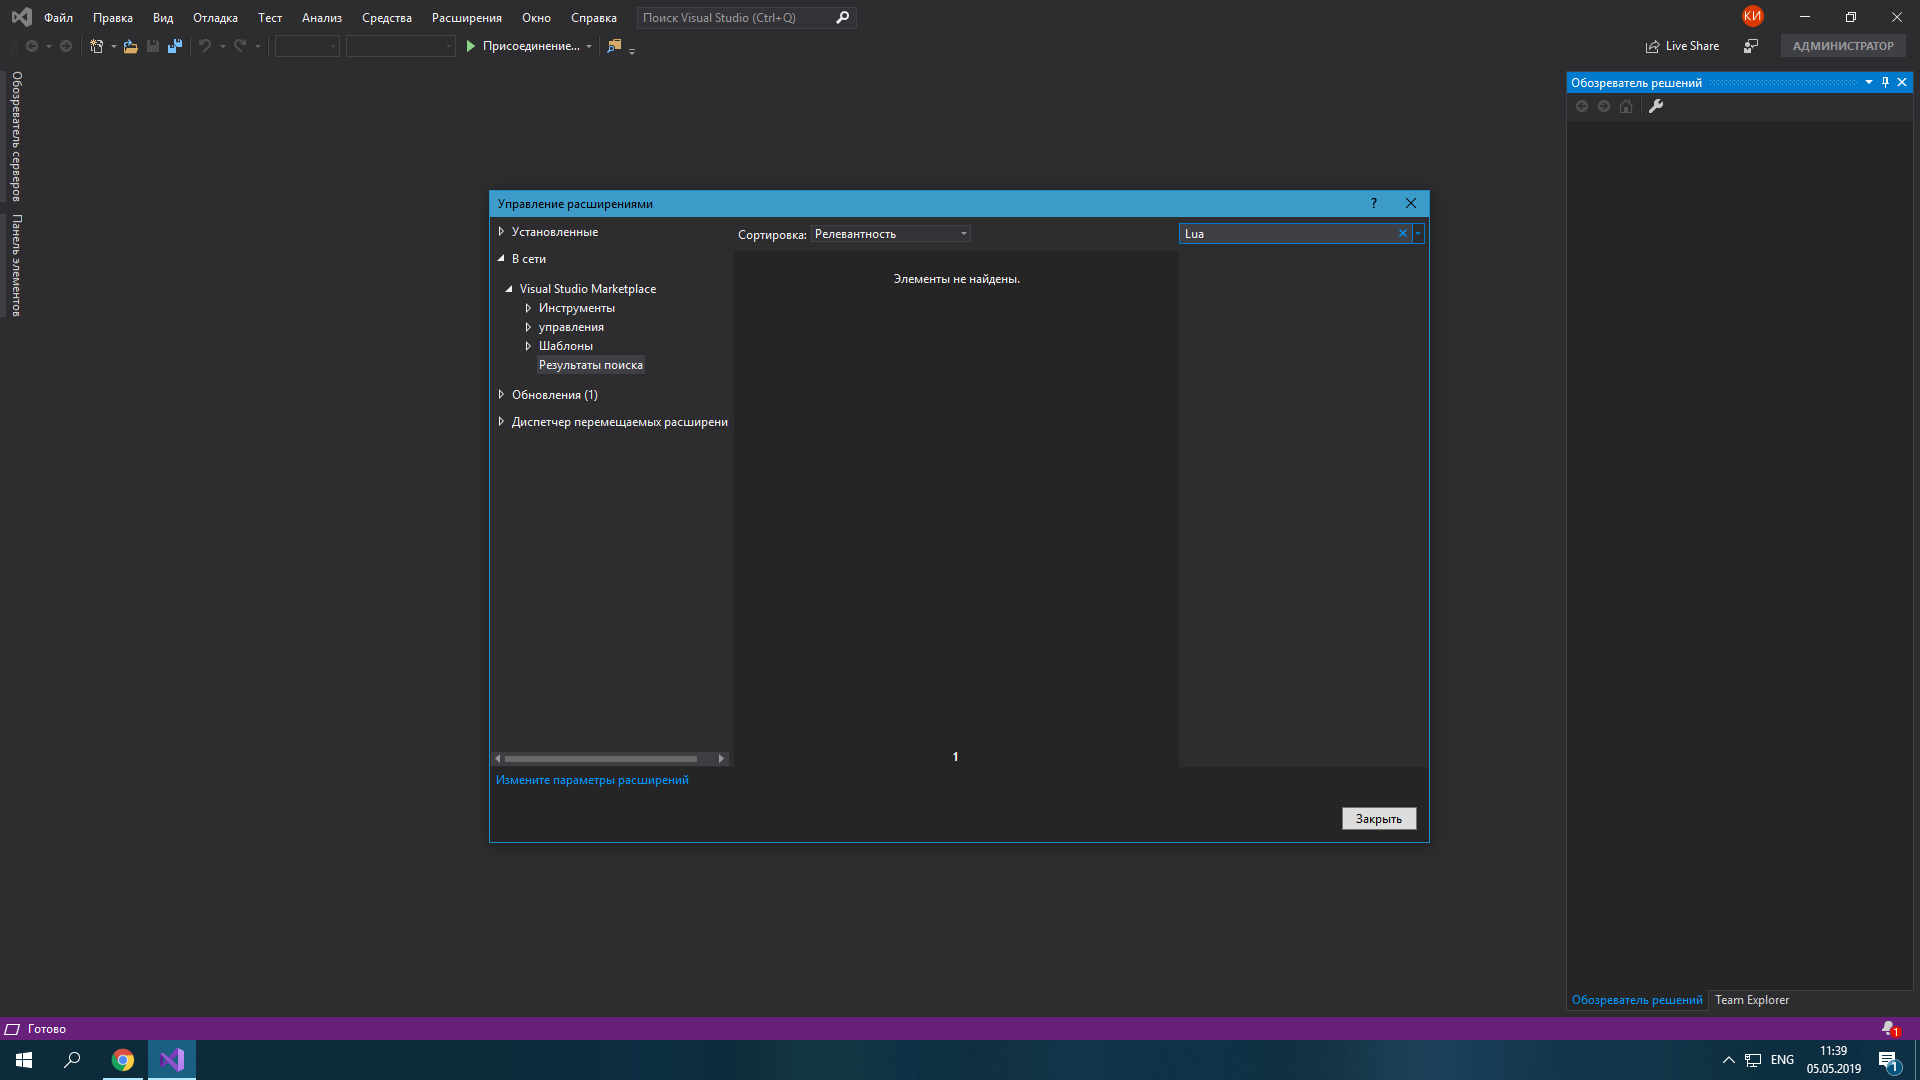Click the tree panel horizontal scrollbar

(600, 758)
